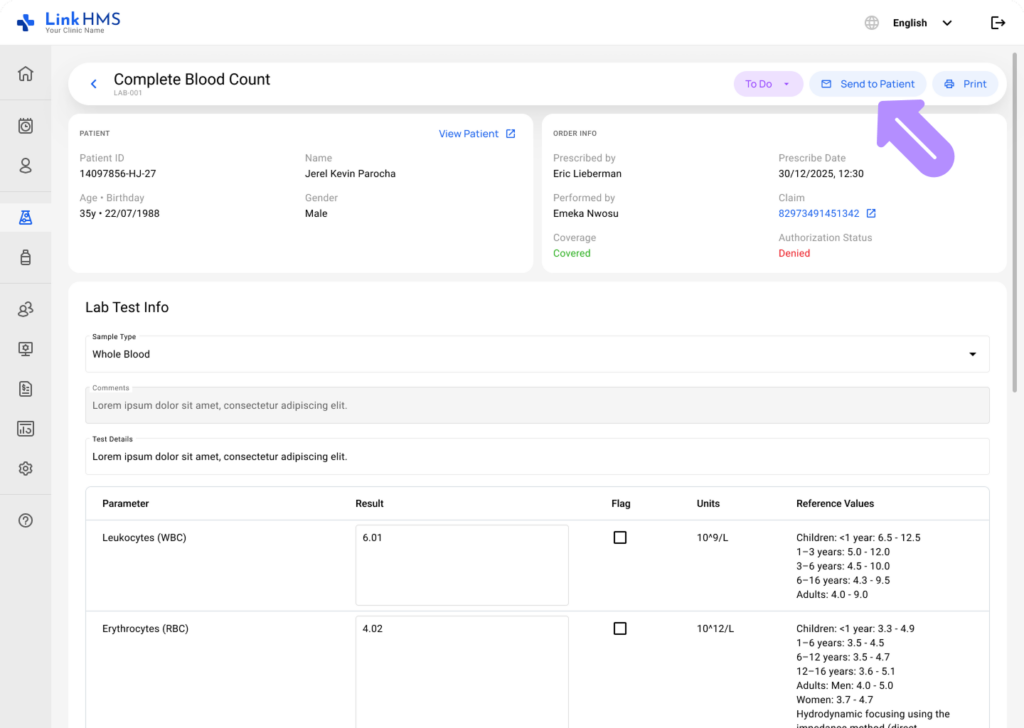
Task: Open the reports chart sidebar icon
Action: 25,429
